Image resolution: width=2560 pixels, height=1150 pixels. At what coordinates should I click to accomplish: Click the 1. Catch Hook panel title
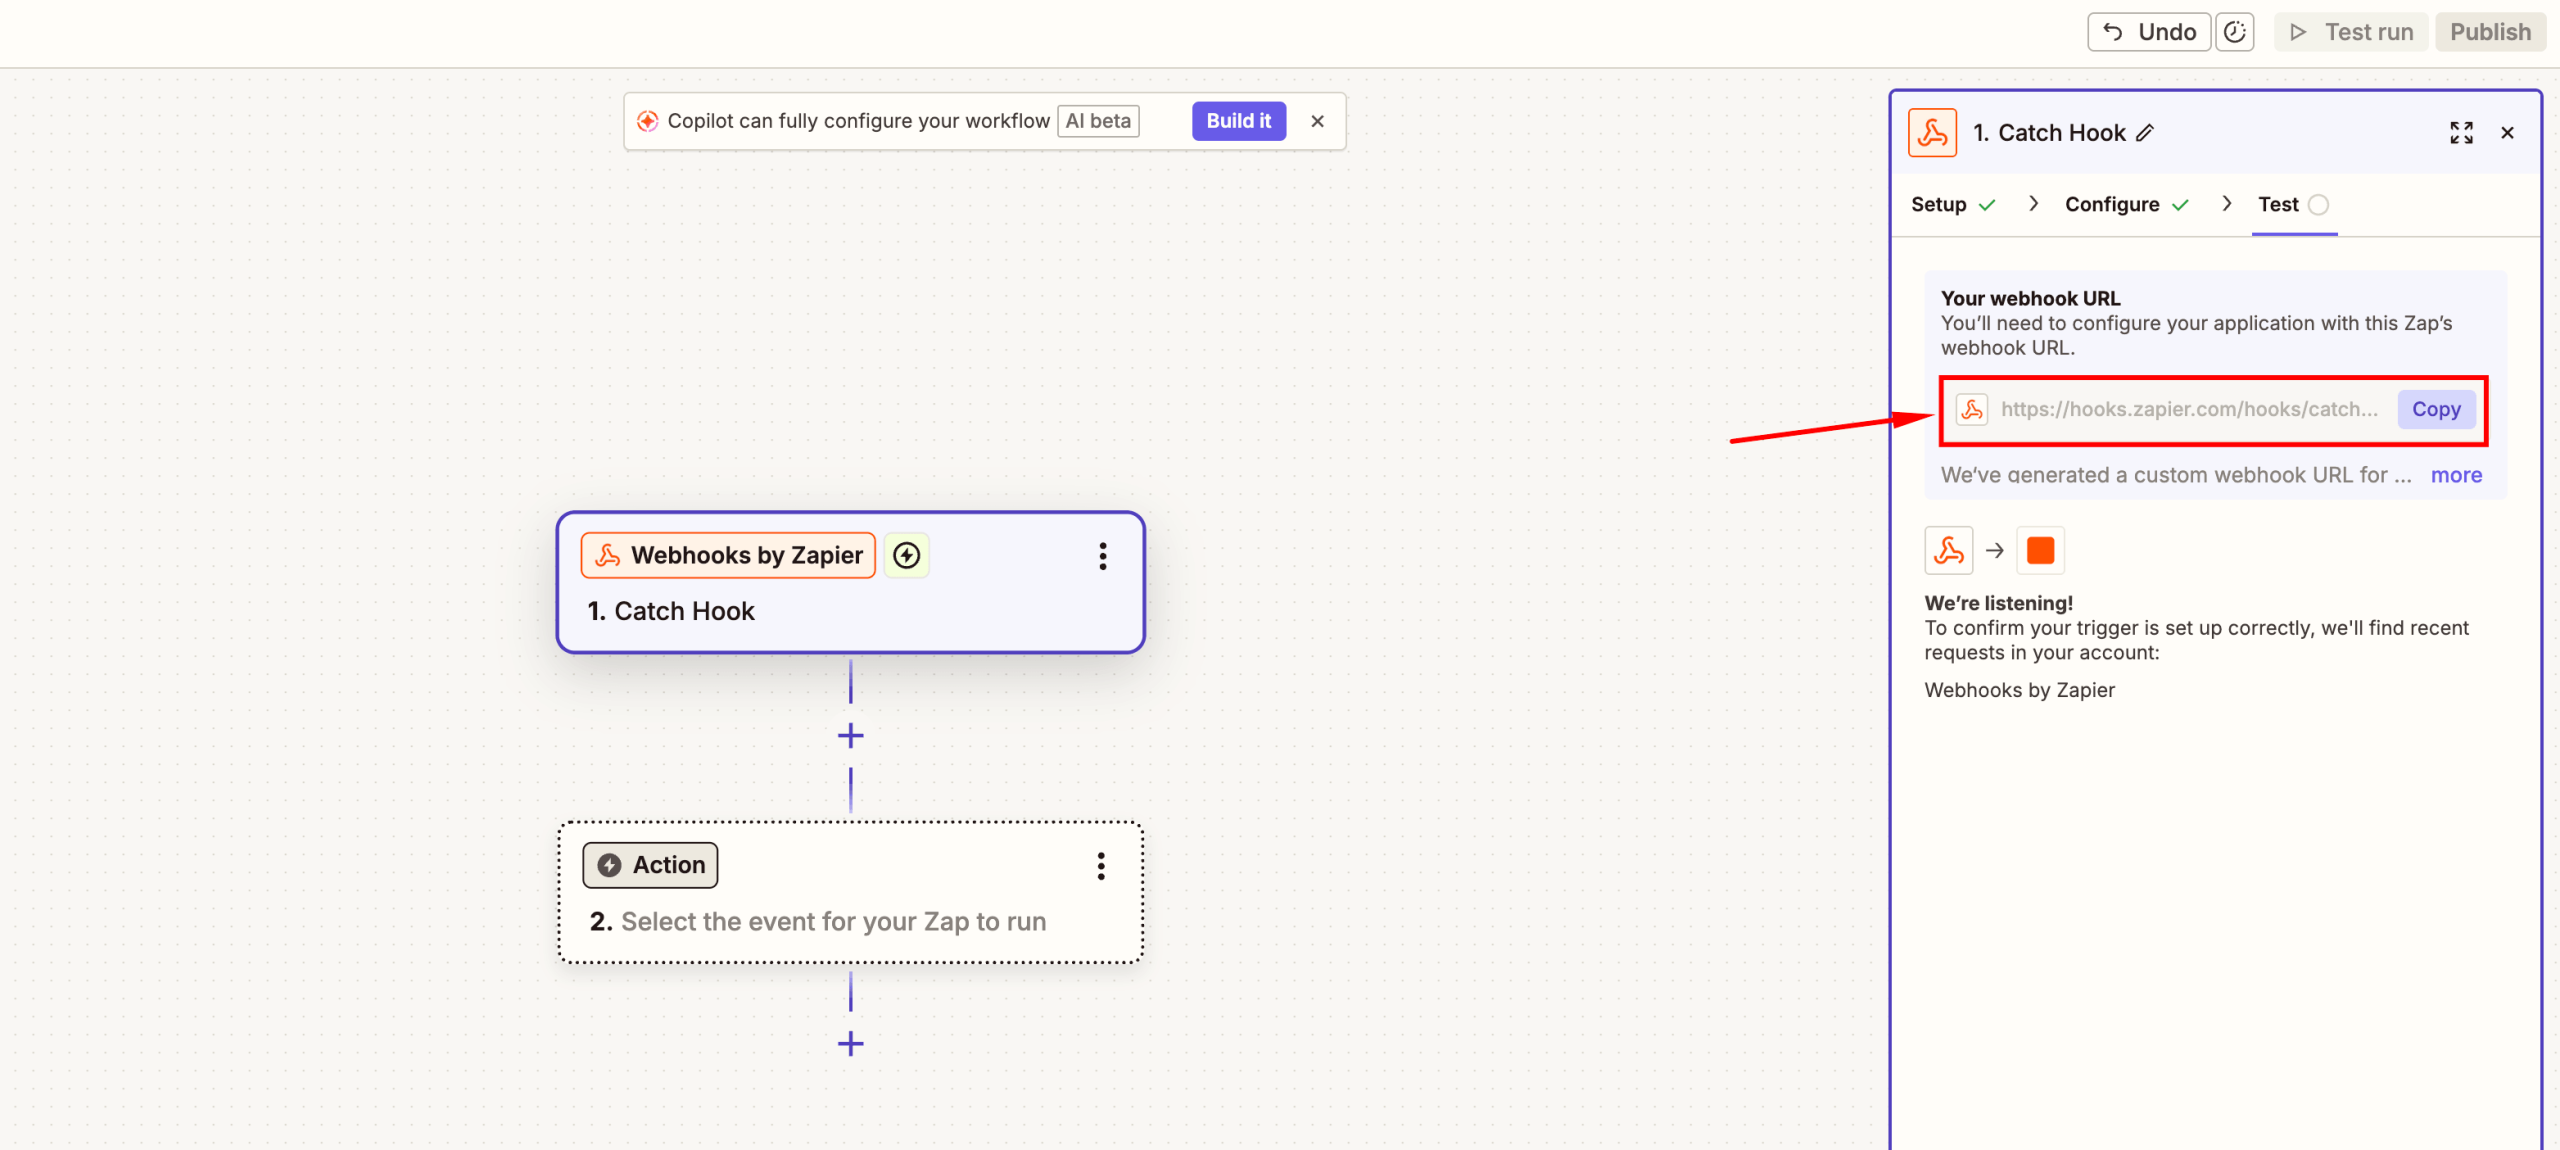(2049, 133)
